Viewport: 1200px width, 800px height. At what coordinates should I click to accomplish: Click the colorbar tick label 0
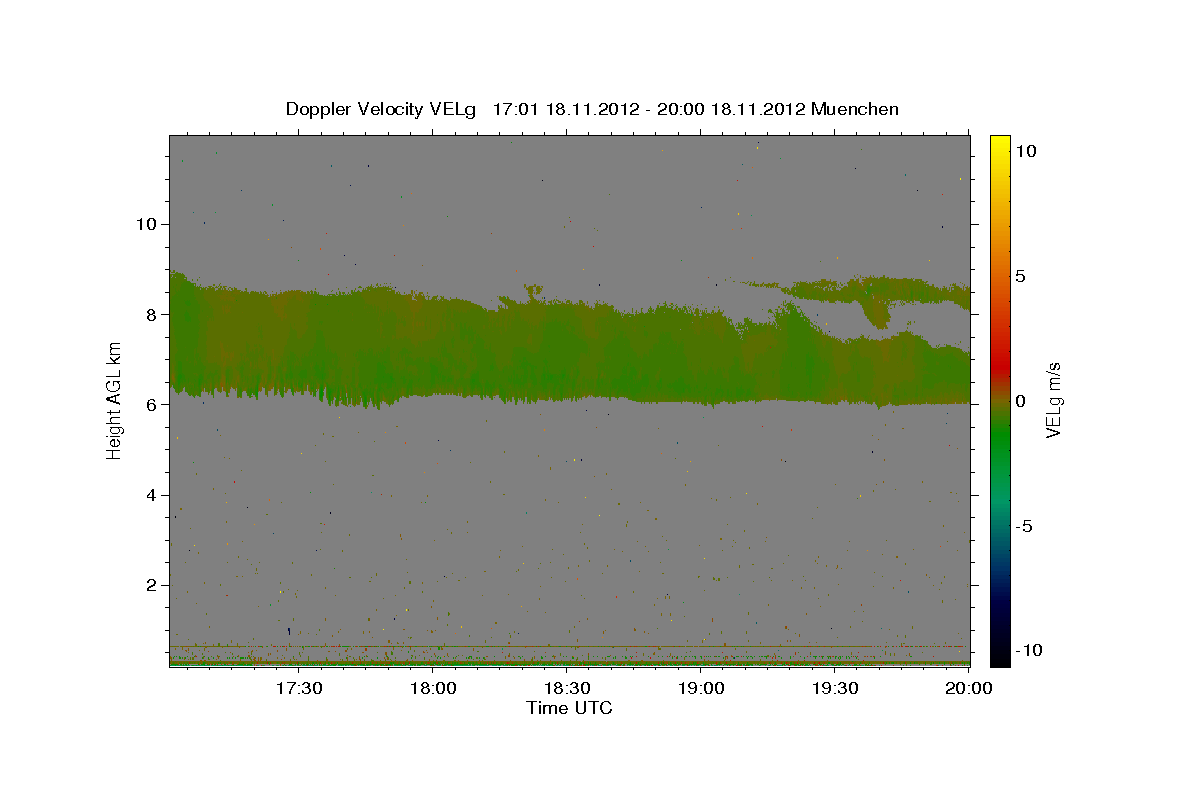point(1019,401)
